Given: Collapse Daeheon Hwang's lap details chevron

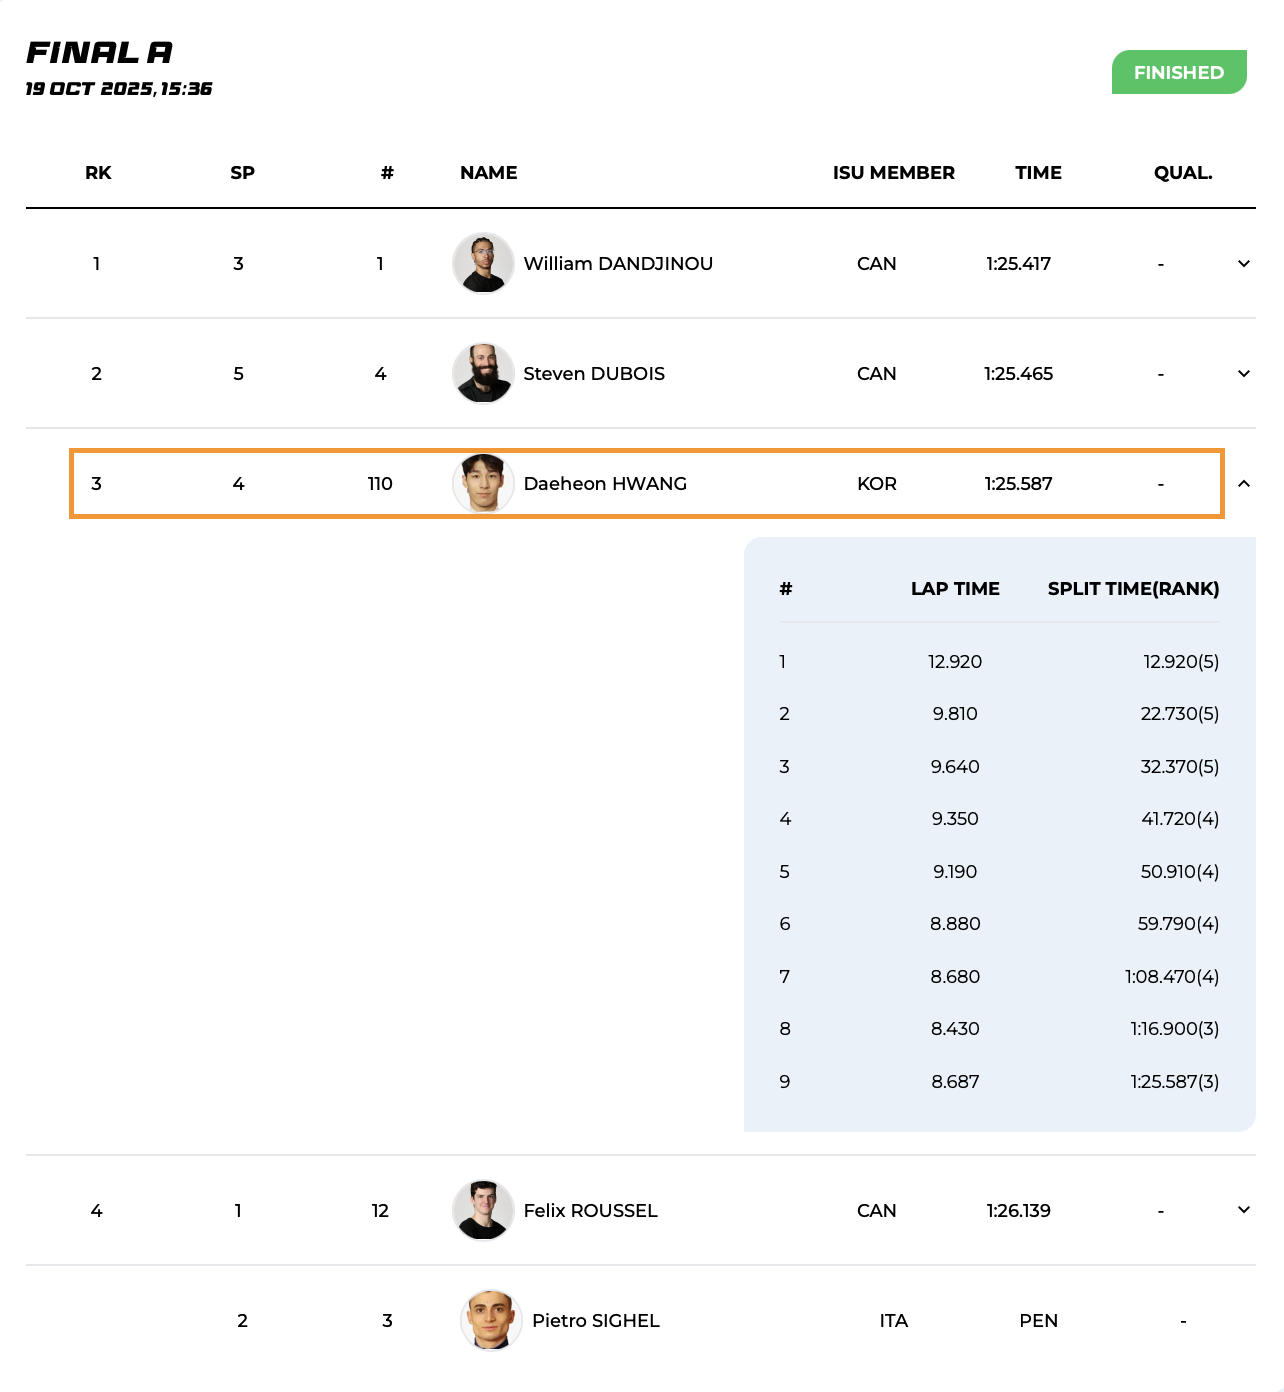Looking at the screenshot, I should [1244, 484].
